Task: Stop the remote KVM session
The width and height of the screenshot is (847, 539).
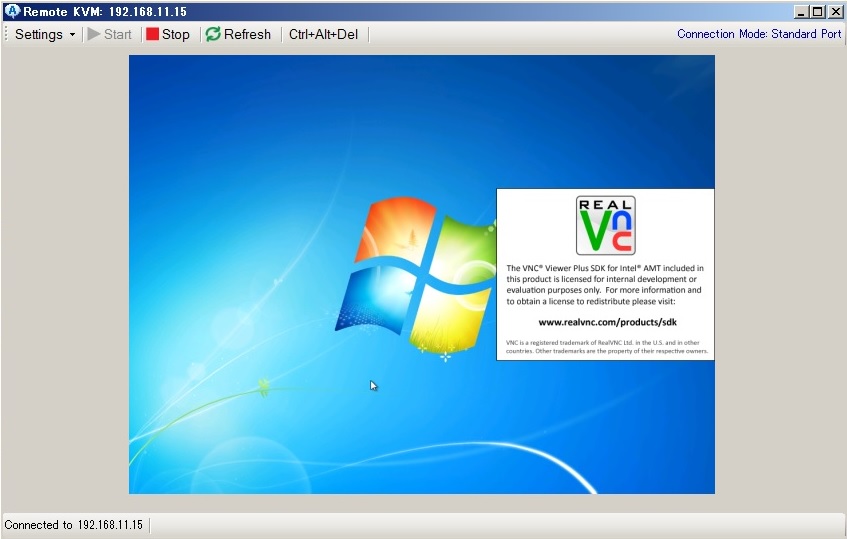Action: click(x=168, y=35)
